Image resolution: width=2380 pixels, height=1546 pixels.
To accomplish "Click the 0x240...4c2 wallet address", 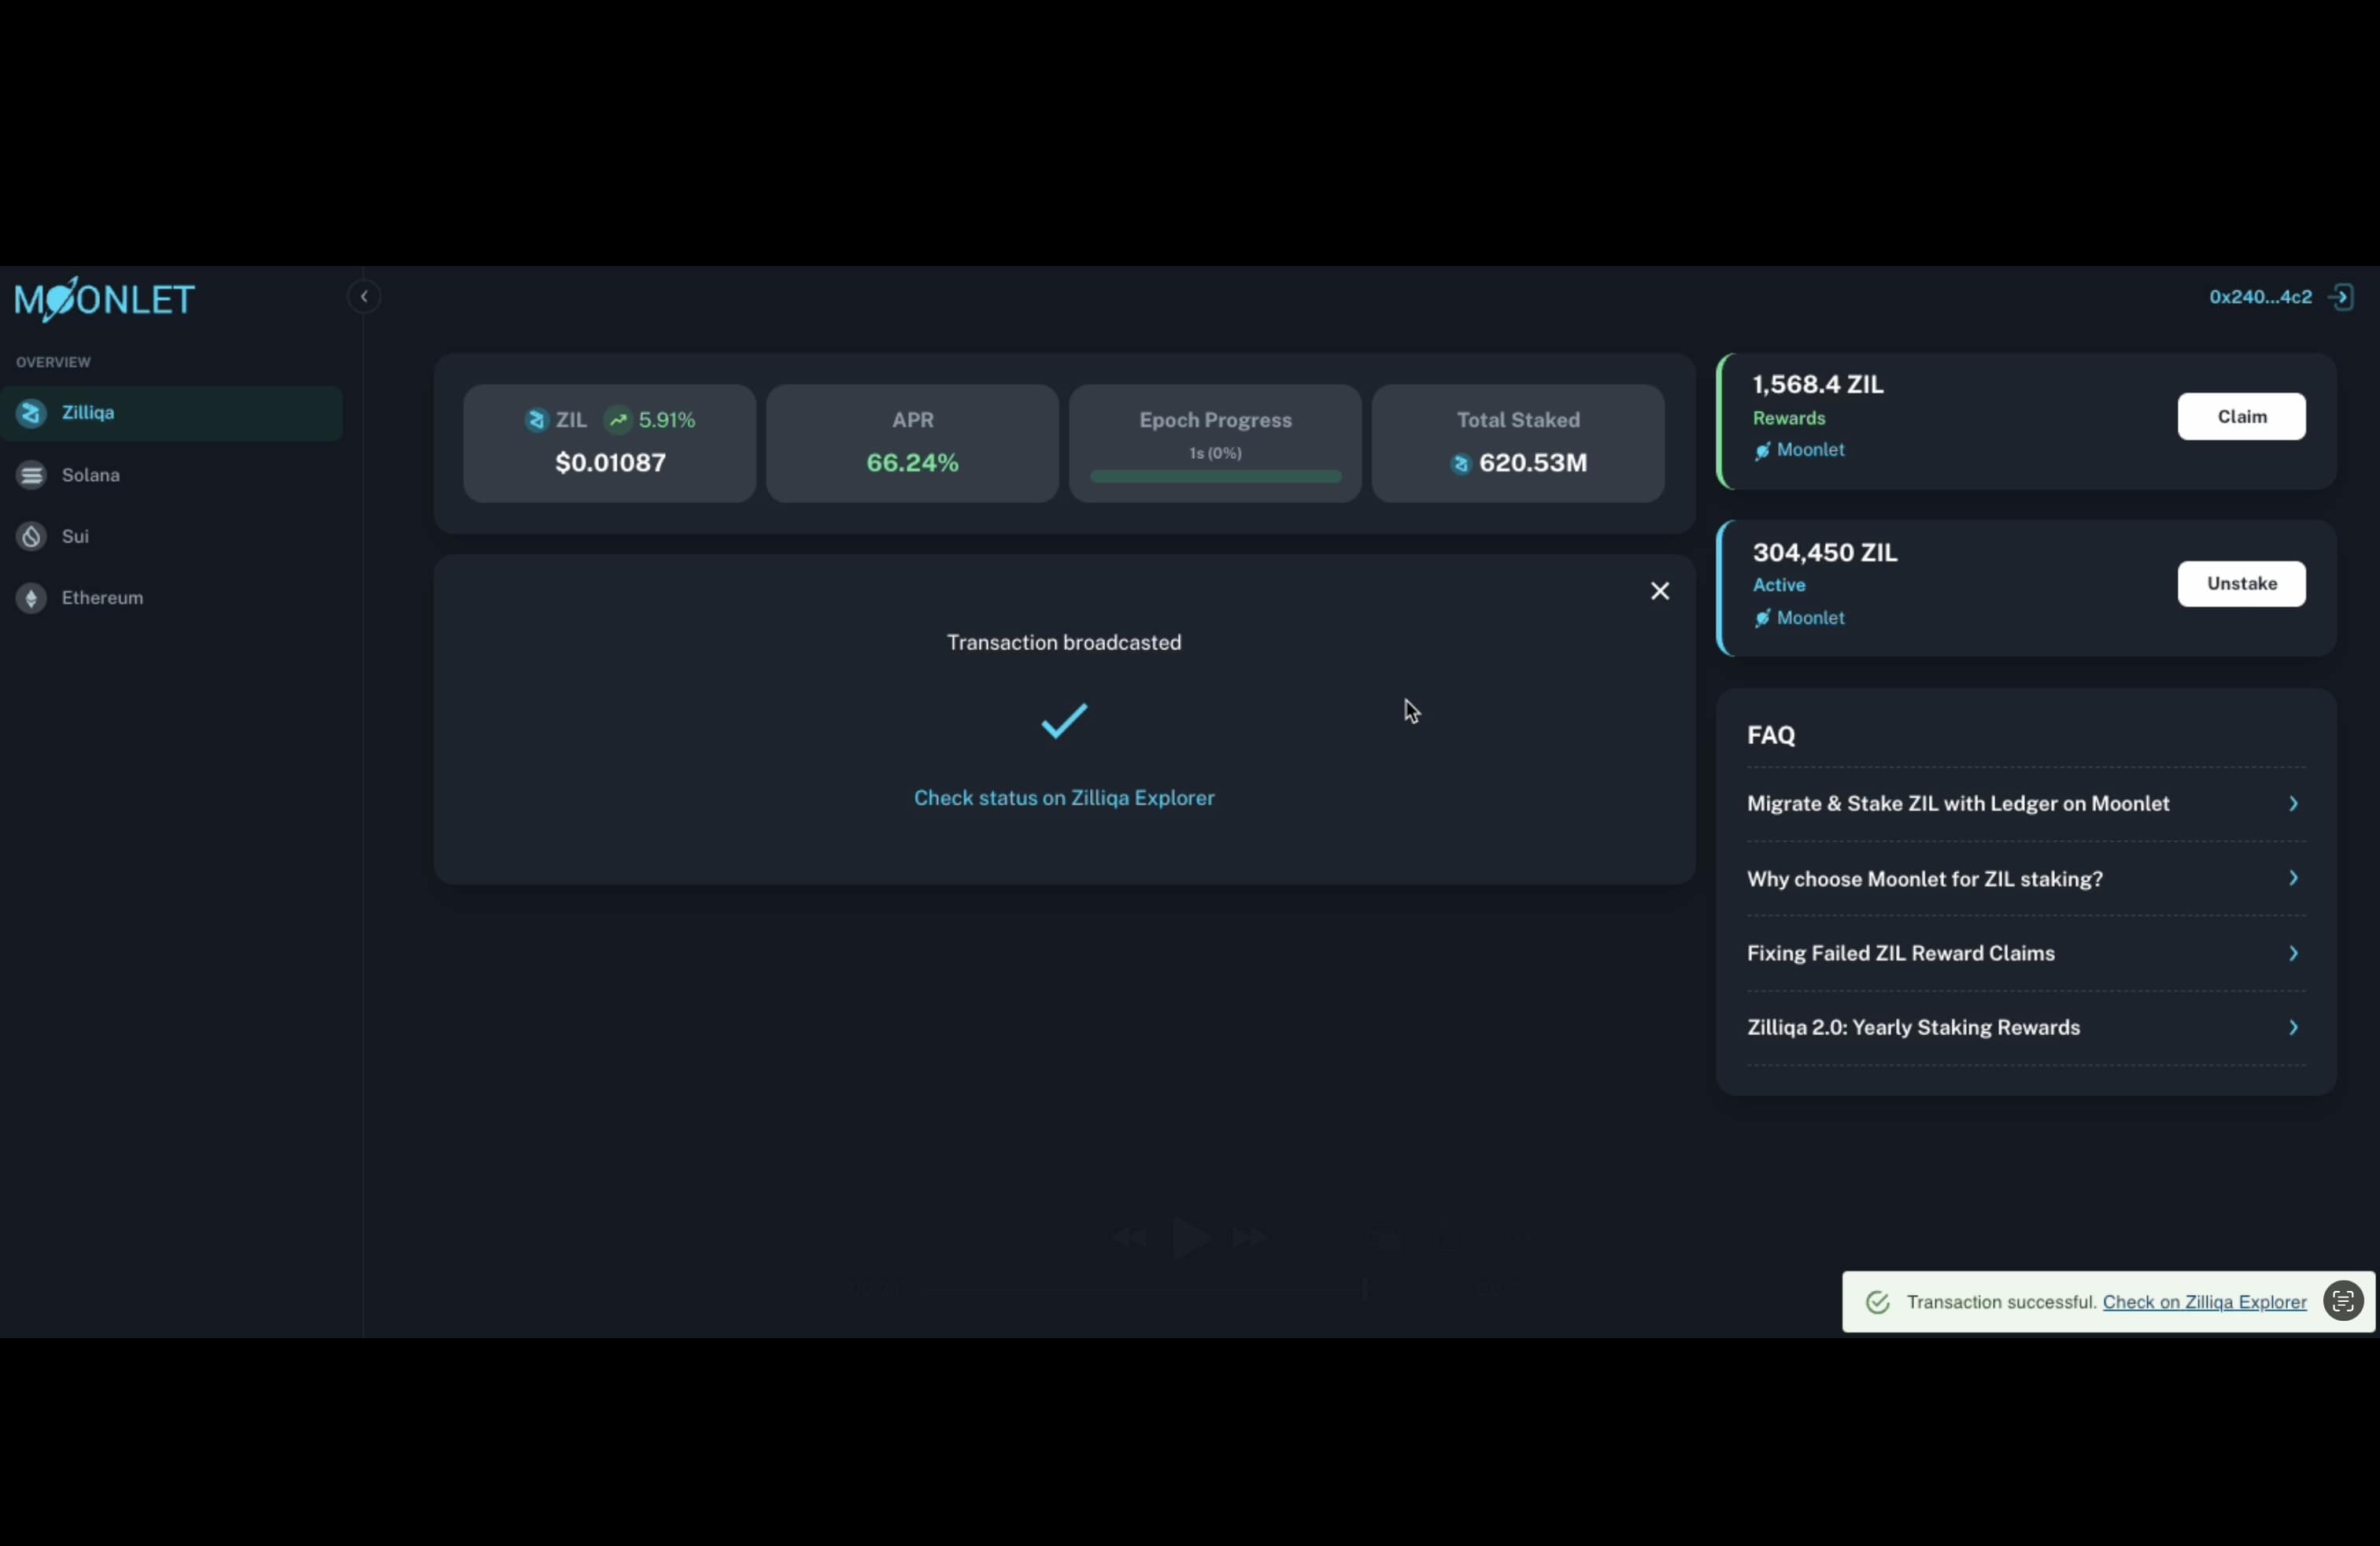I will (2260, 297).
